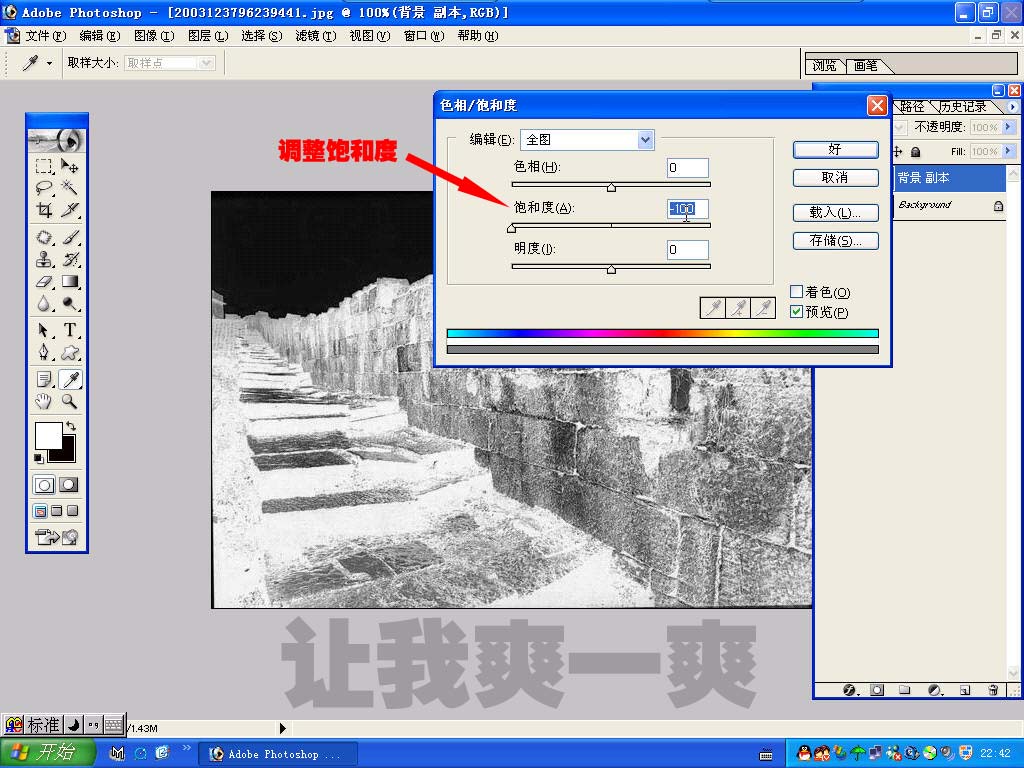Choose the Zoom magnifier tool
1024x768 pixels.
70,401
